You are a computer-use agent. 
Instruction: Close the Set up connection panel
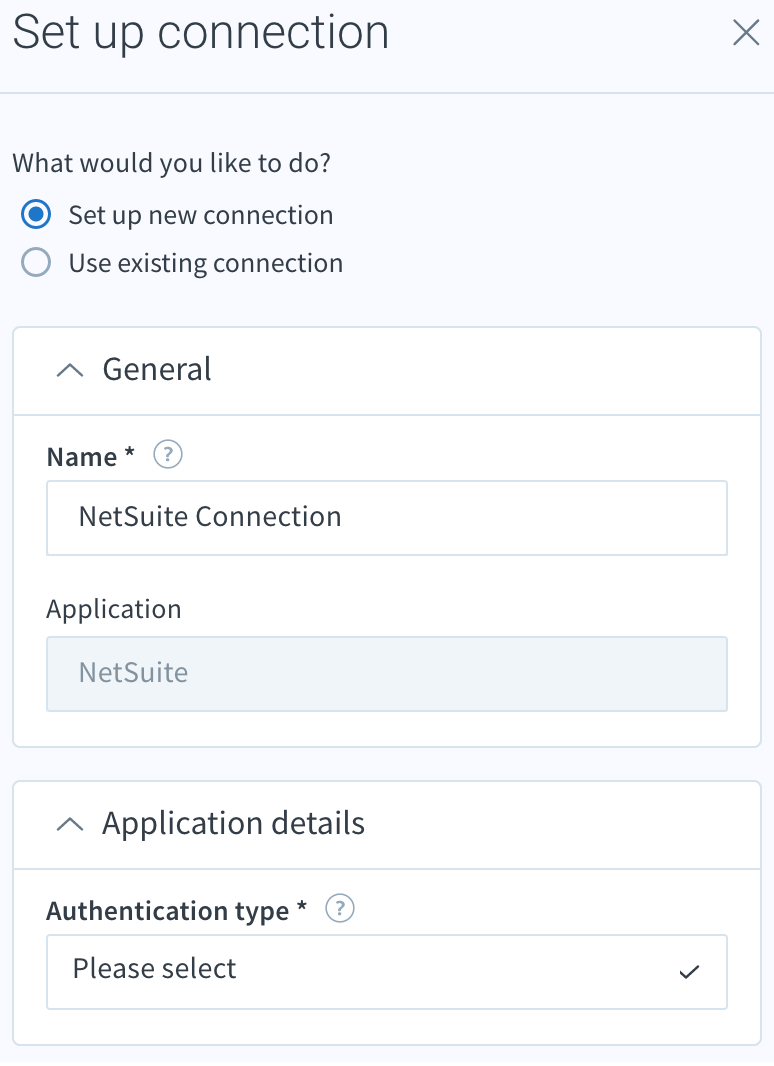pyautogui.click(x=745, y=33)
